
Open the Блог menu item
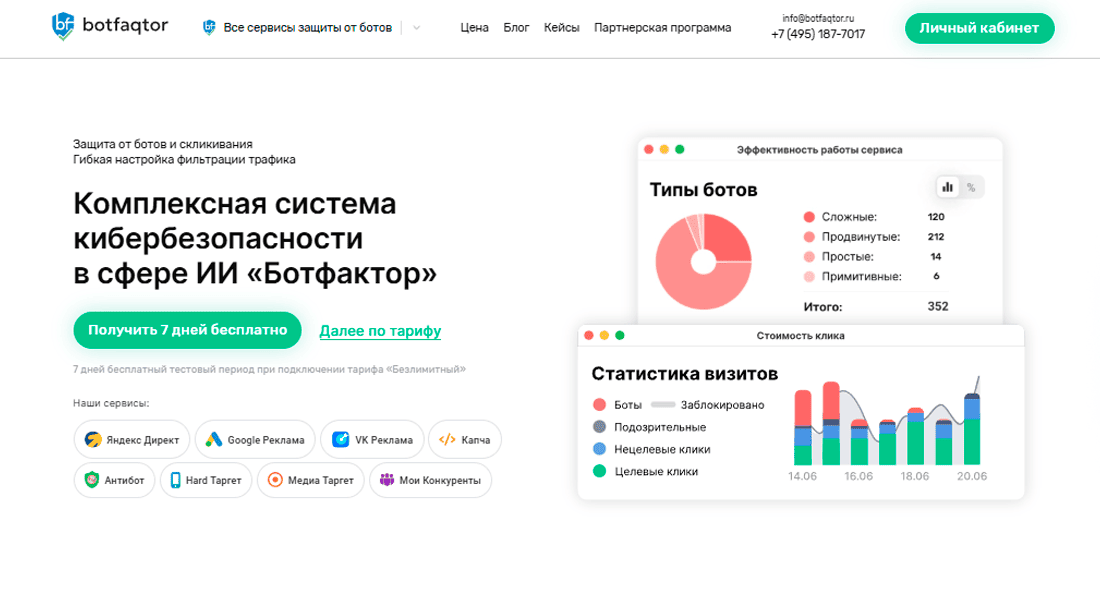(516, 28)
